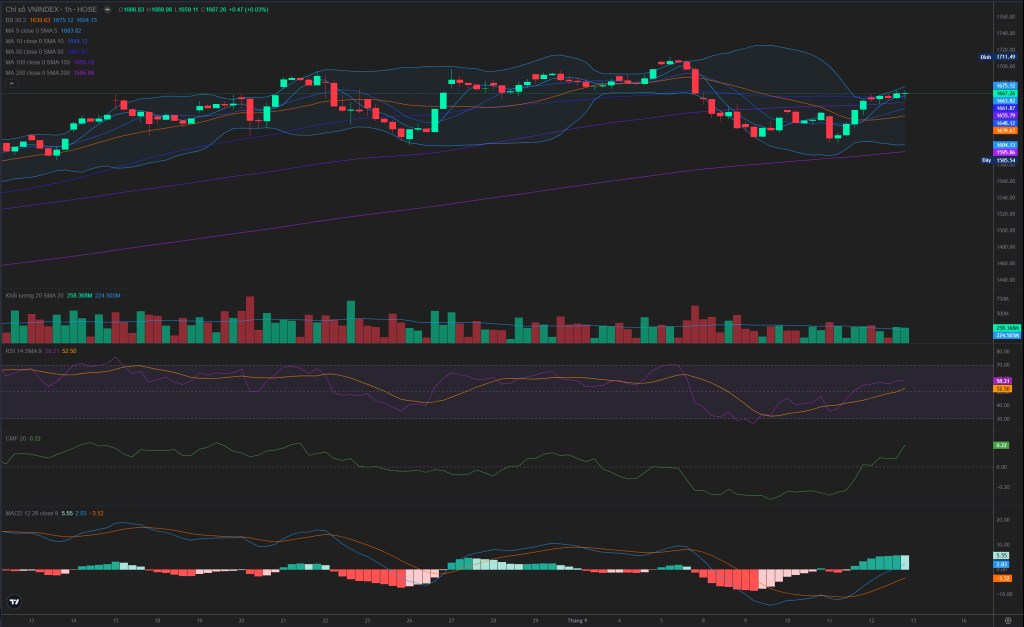Viewport: 1024px width, 627px height.
Task: Select the BB 20 2 indicator legend
Action: click(x=51, y=20)
